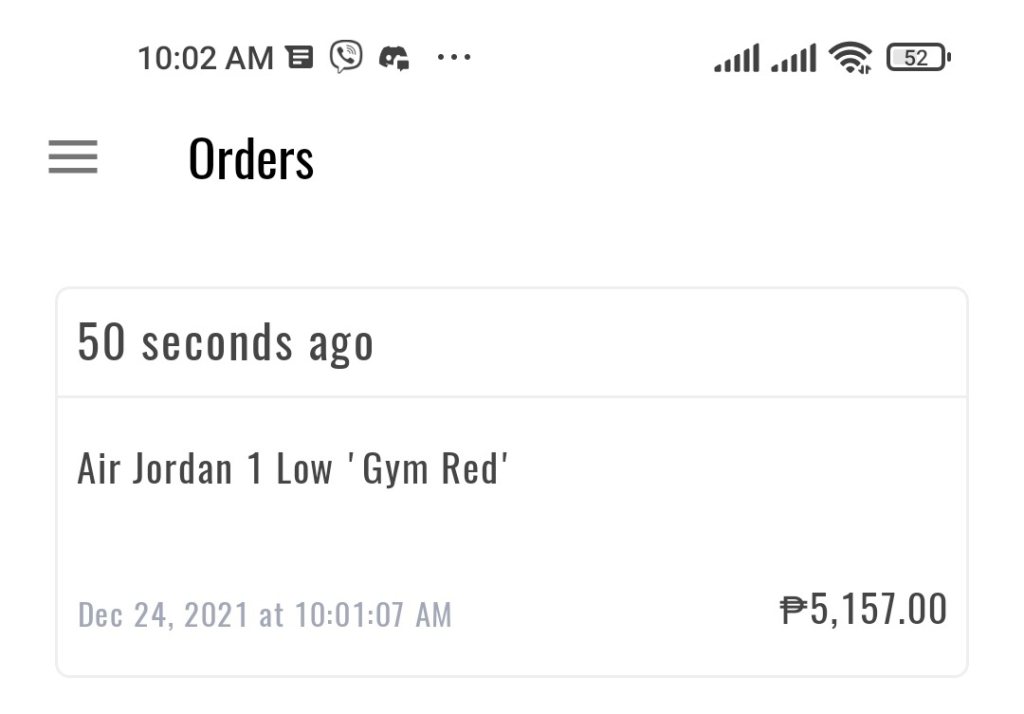The height and width of the screenshot is (714, 1024).
Task: Tap the 10:02 AM status bar clock
Action: pos(205,58)
